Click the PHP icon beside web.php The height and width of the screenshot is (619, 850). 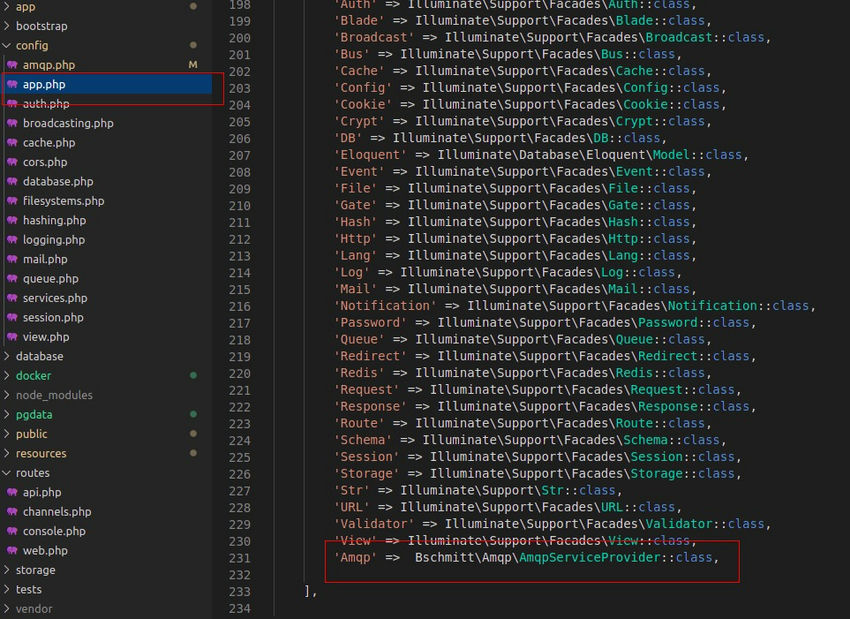tap(12, 551)
